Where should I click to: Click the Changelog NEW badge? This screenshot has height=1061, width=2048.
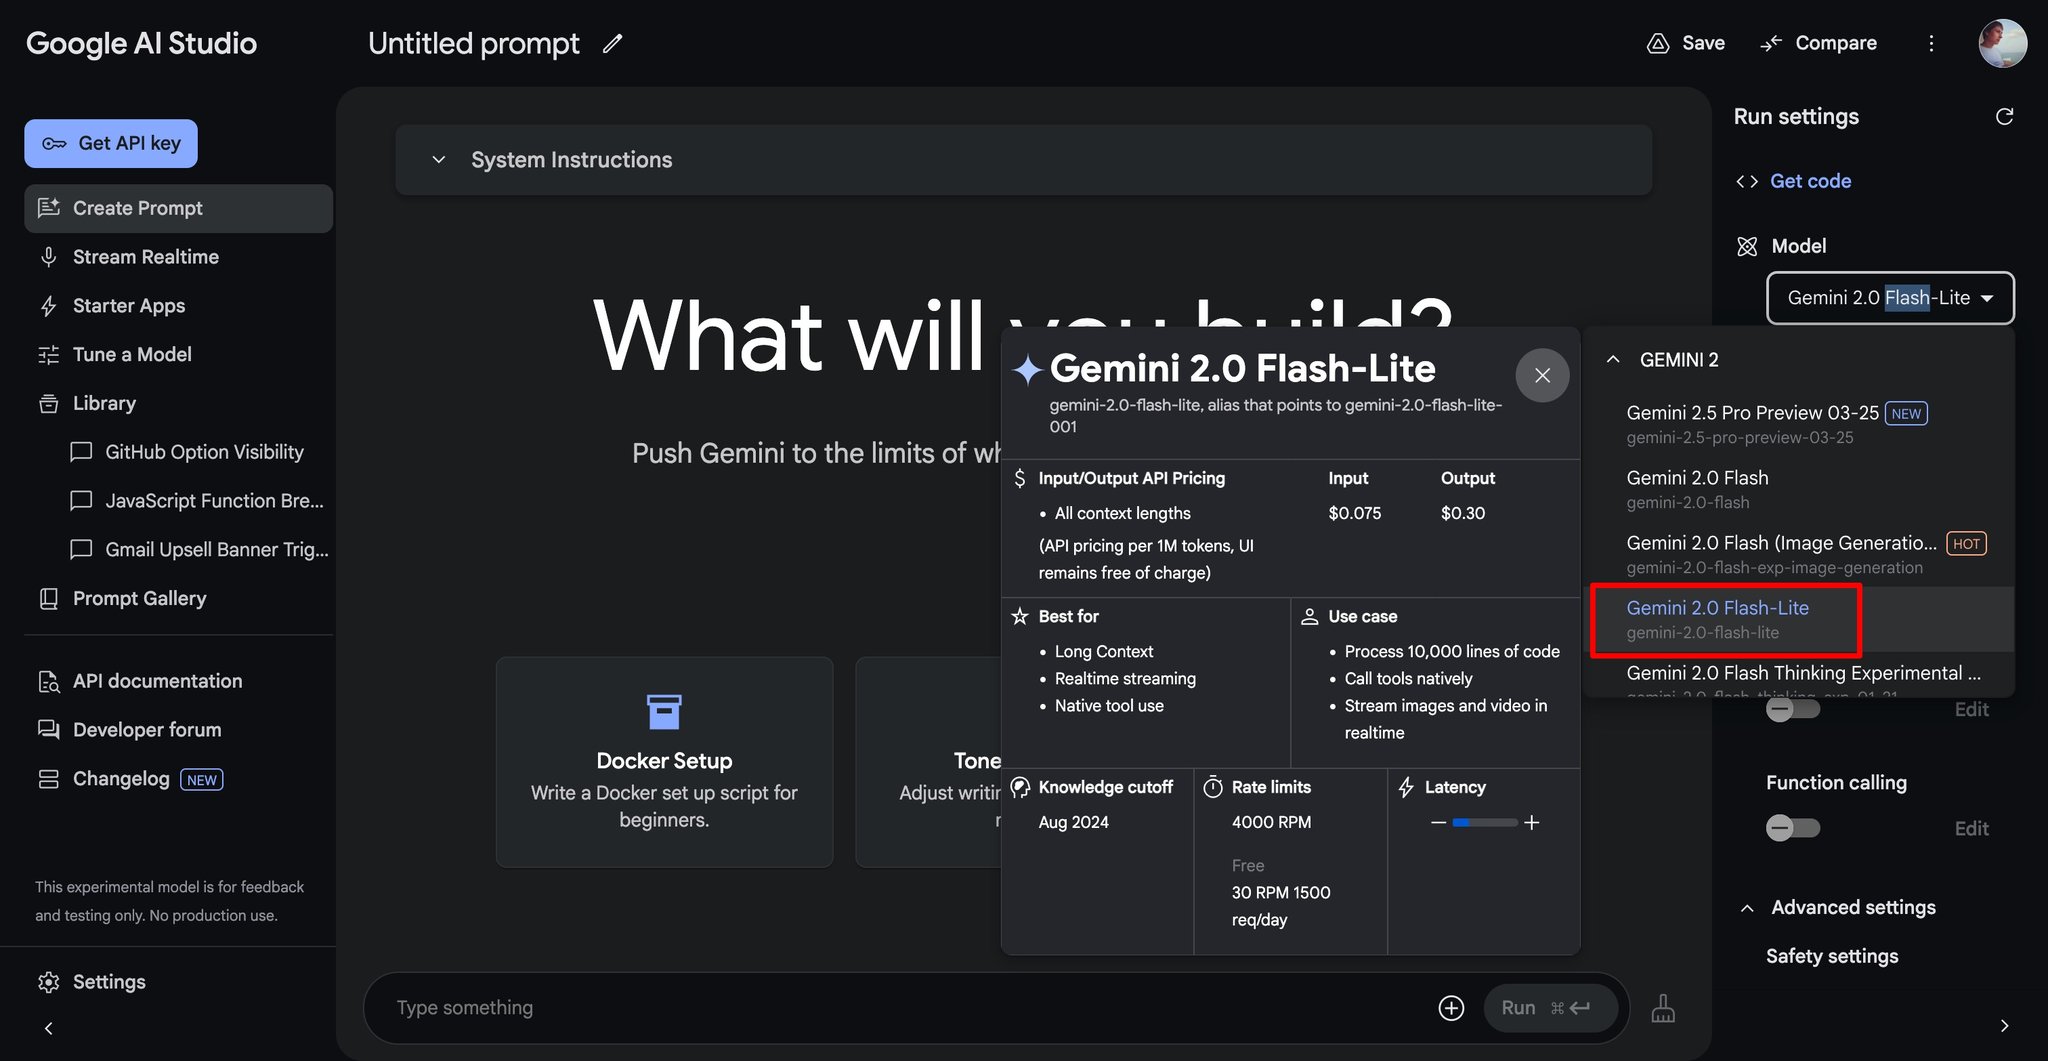pos(201,781)
